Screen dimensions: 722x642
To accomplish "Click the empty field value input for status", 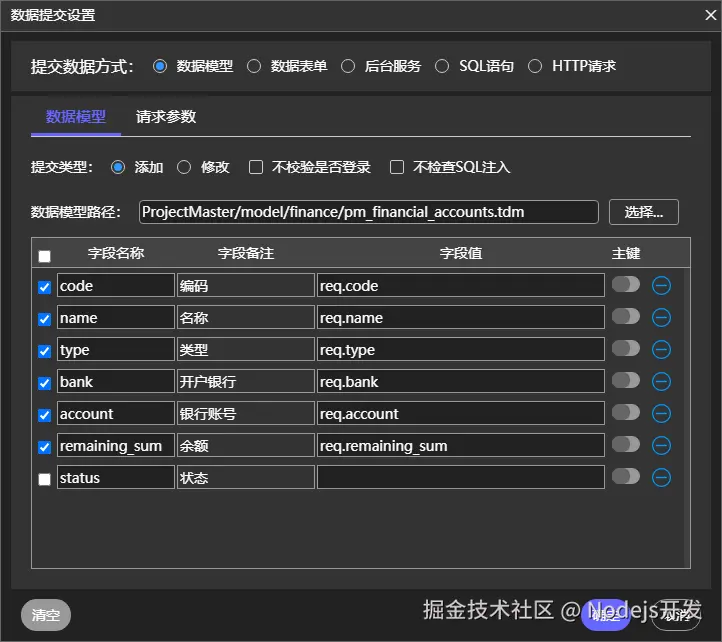I will 461,478.
